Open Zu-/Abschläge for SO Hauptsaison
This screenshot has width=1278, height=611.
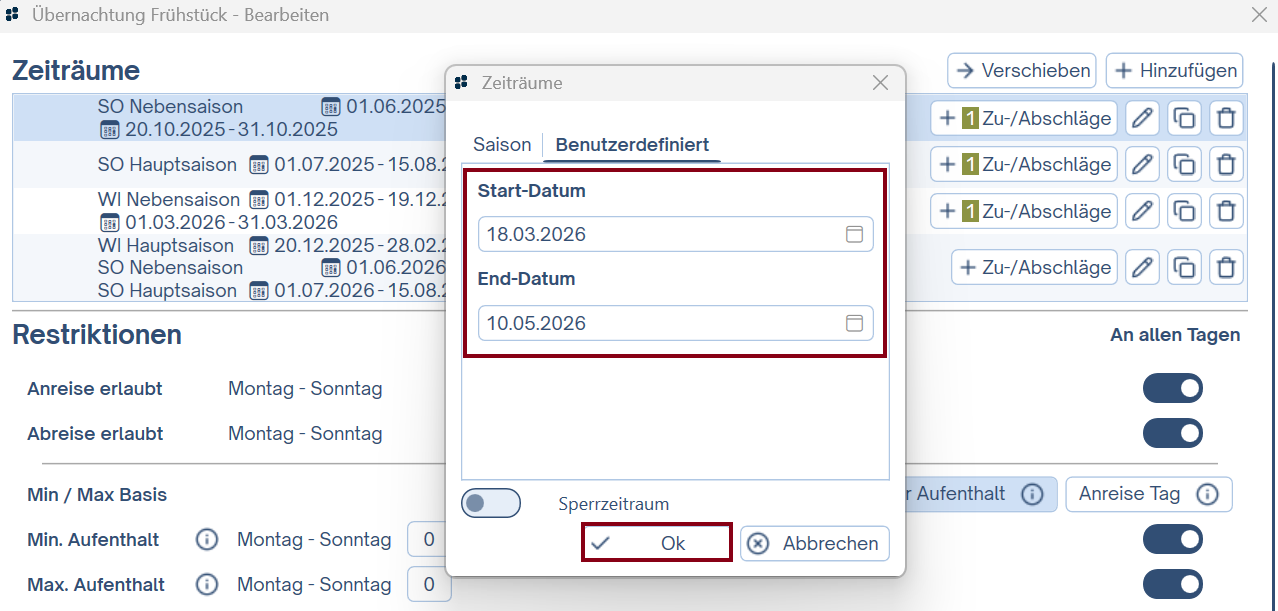click(x=1023, y=164)
